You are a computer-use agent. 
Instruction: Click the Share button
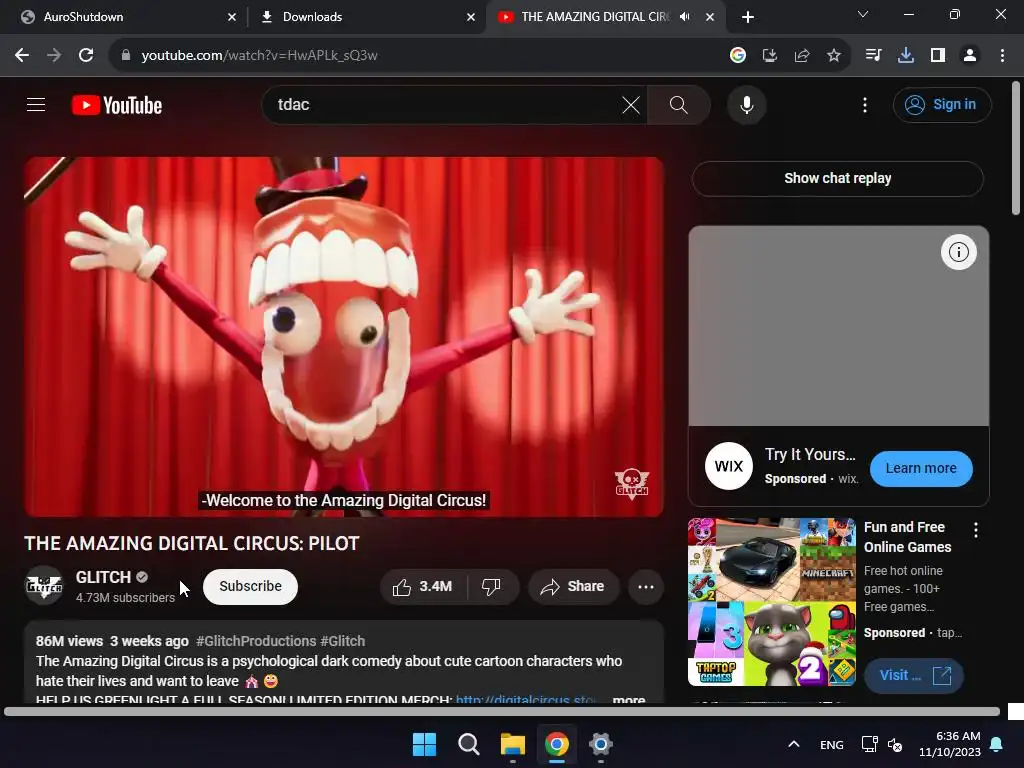[x=573, y=586]
